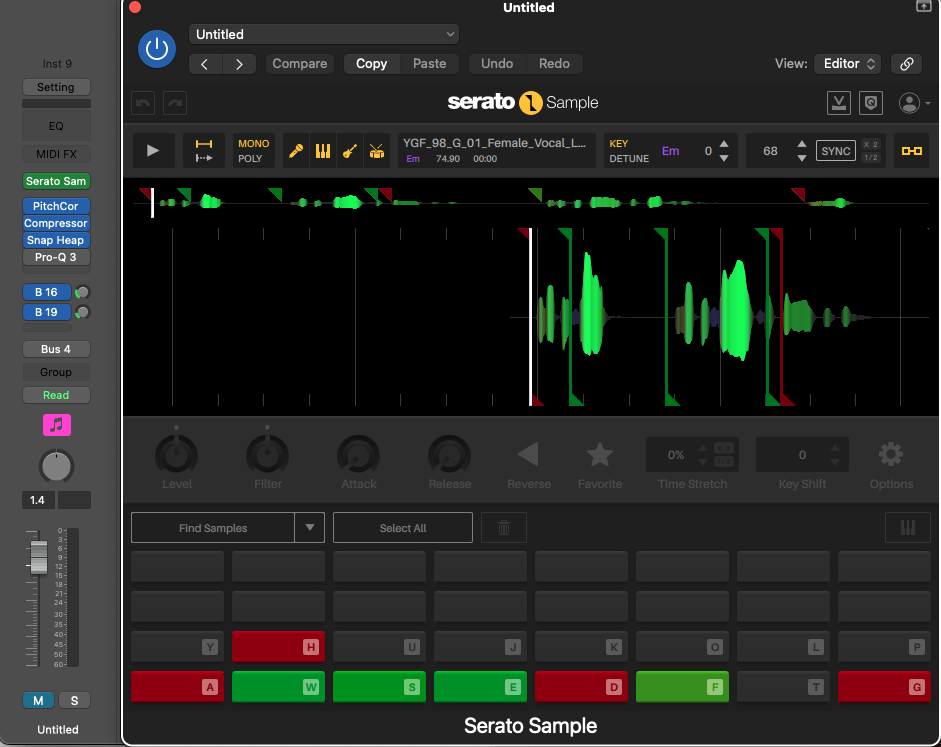This screenshot has width=941, height=747.
Task: Click the Find Samples button
Action: [x=213, y=528]
